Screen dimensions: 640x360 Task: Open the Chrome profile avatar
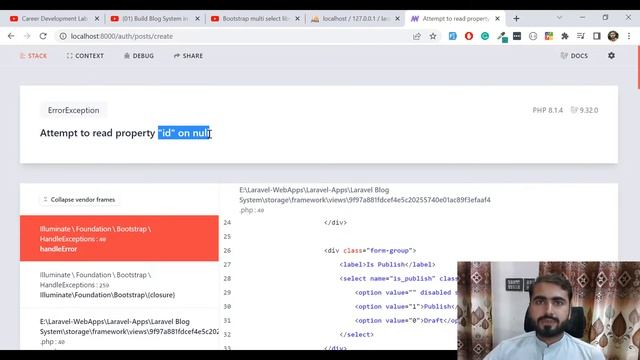pyautogui.click(x=613, y=36)
